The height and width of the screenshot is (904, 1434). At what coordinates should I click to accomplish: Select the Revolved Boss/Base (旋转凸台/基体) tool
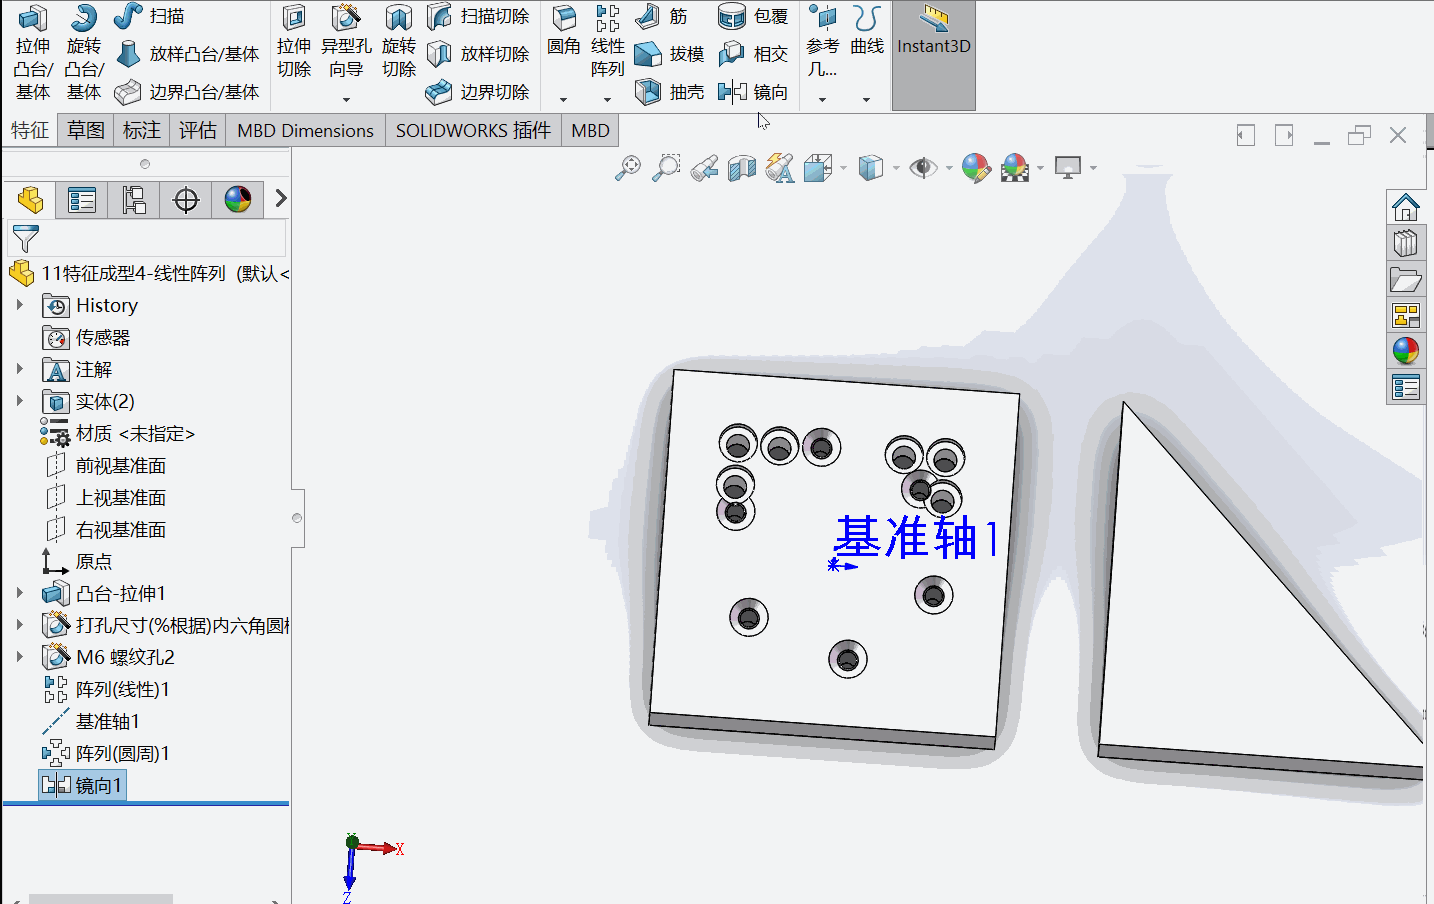pos(84,53)
